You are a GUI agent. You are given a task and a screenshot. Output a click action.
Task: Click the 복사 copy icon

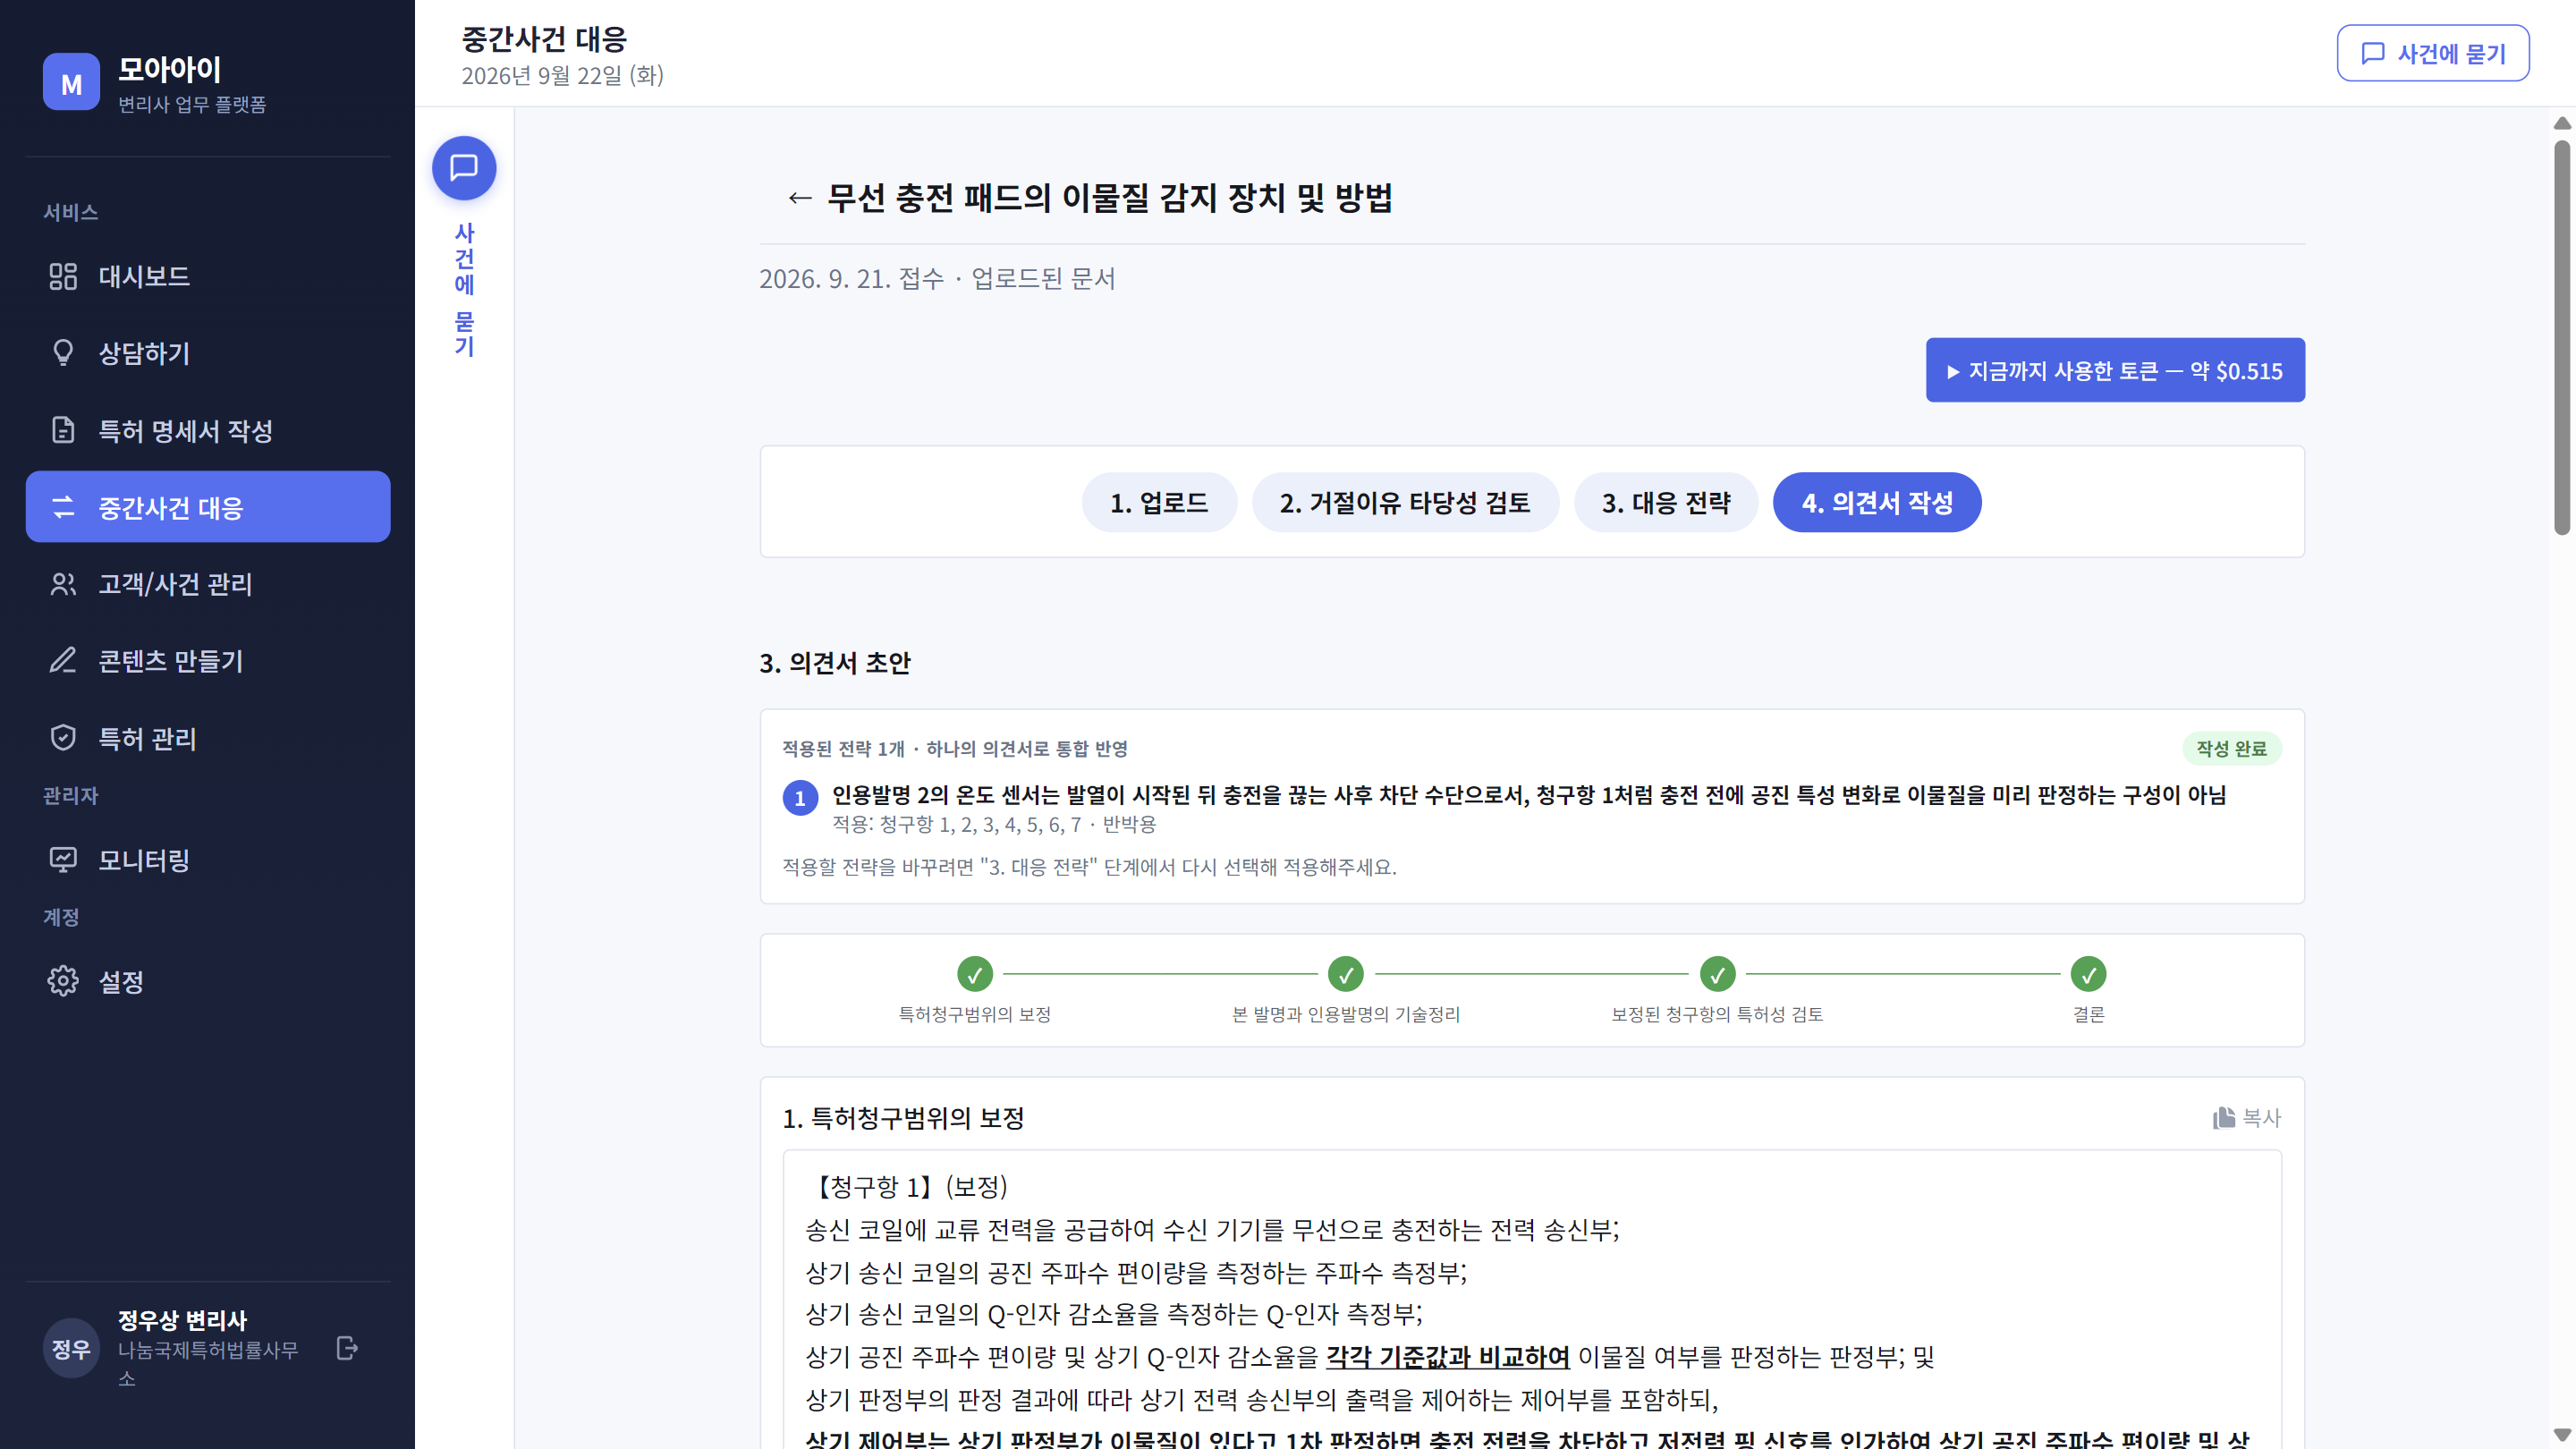(x=2224, y=1118)
